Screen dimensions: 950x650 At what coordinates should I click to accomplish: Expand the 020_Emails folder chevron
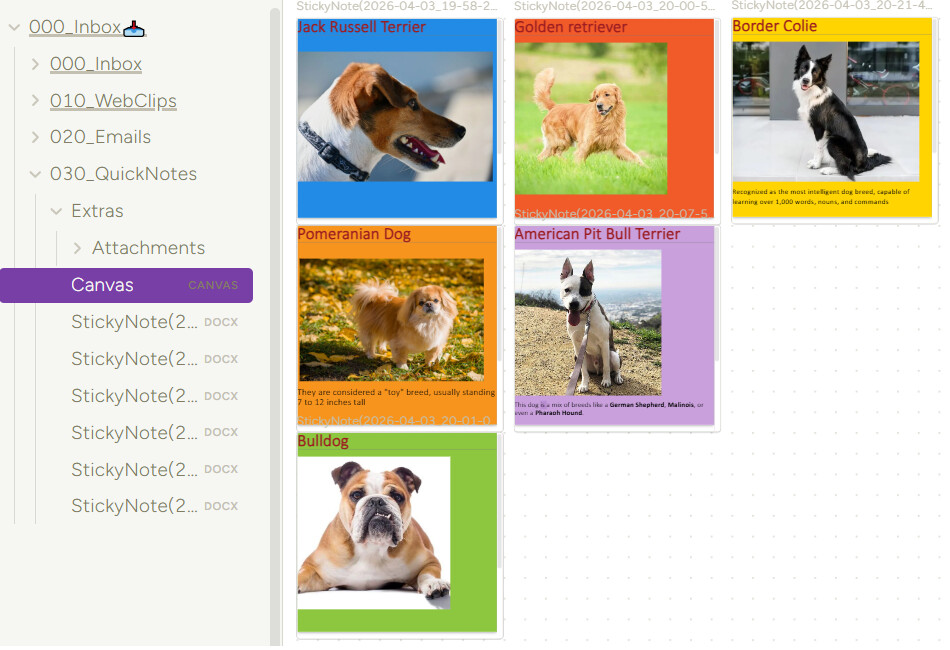point(35,137)
